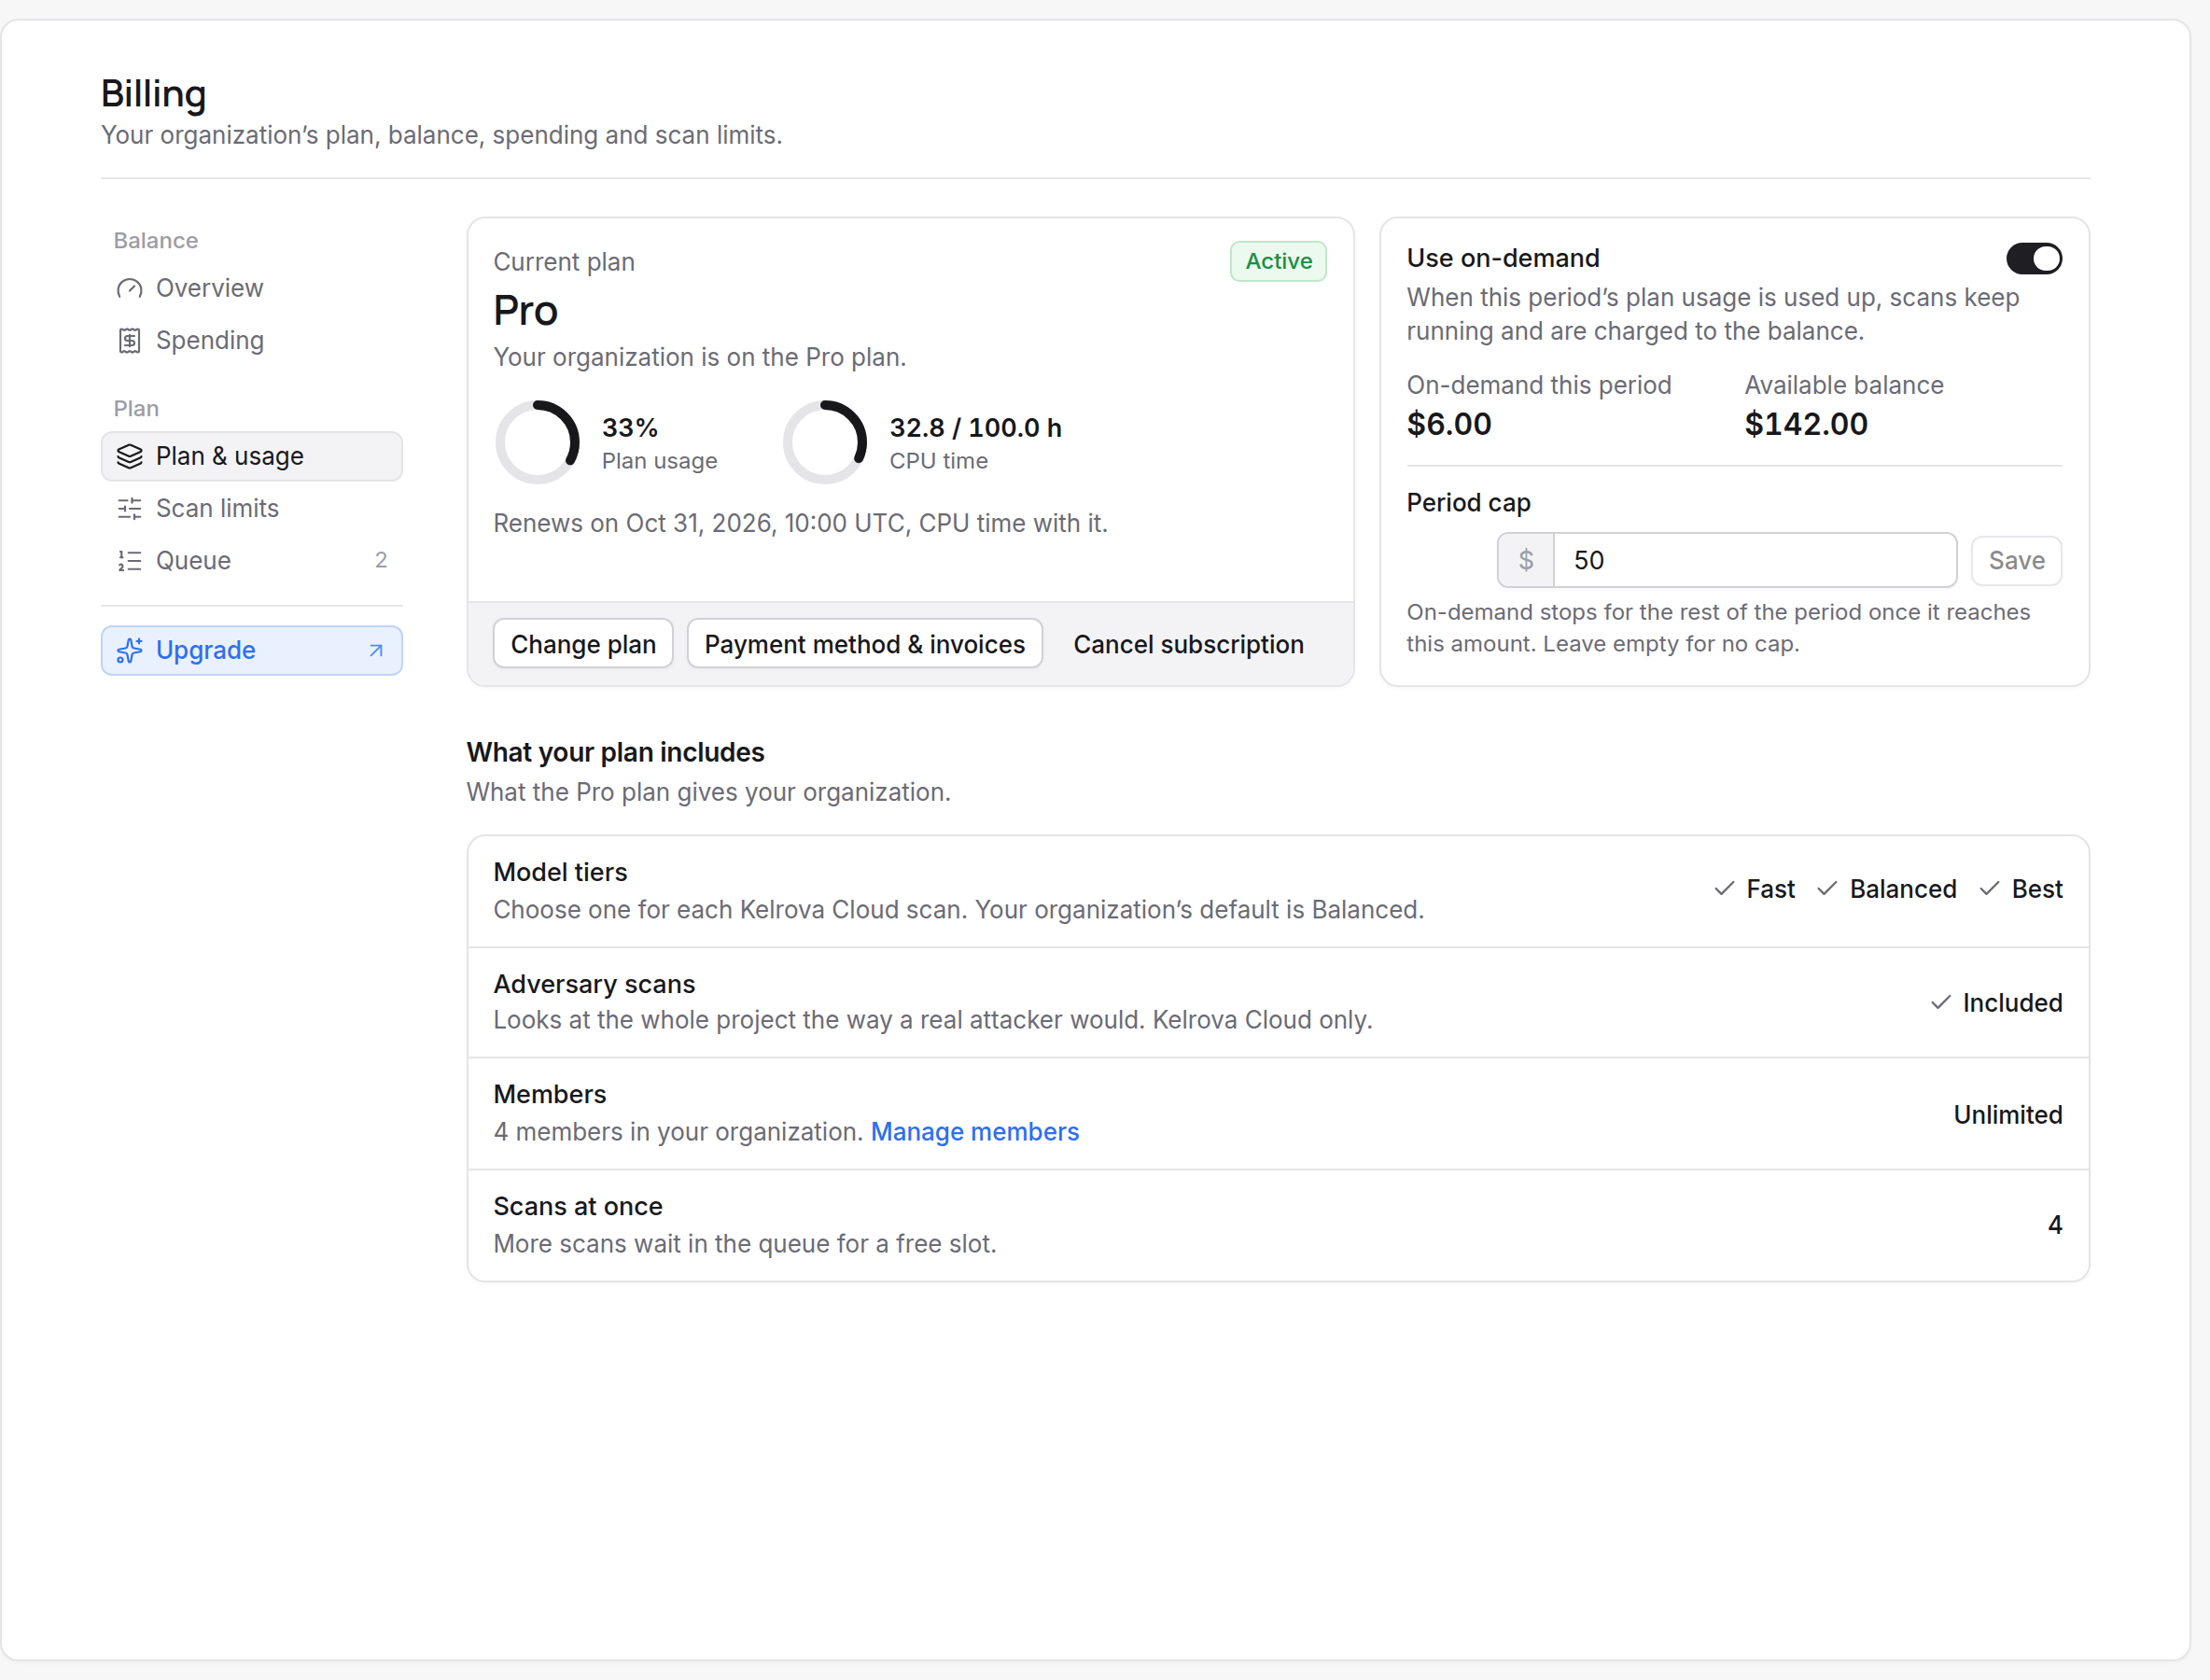
Task: Select the Queue sidebar item
Action: pyautogui.click(x=252, y=561)
